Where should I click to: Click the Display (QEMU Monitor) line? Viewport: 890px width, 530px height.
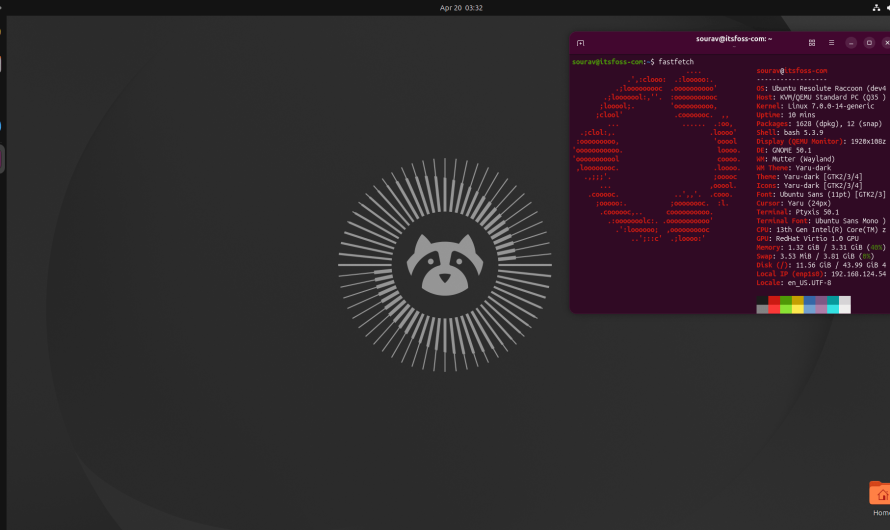click(821, 141)
